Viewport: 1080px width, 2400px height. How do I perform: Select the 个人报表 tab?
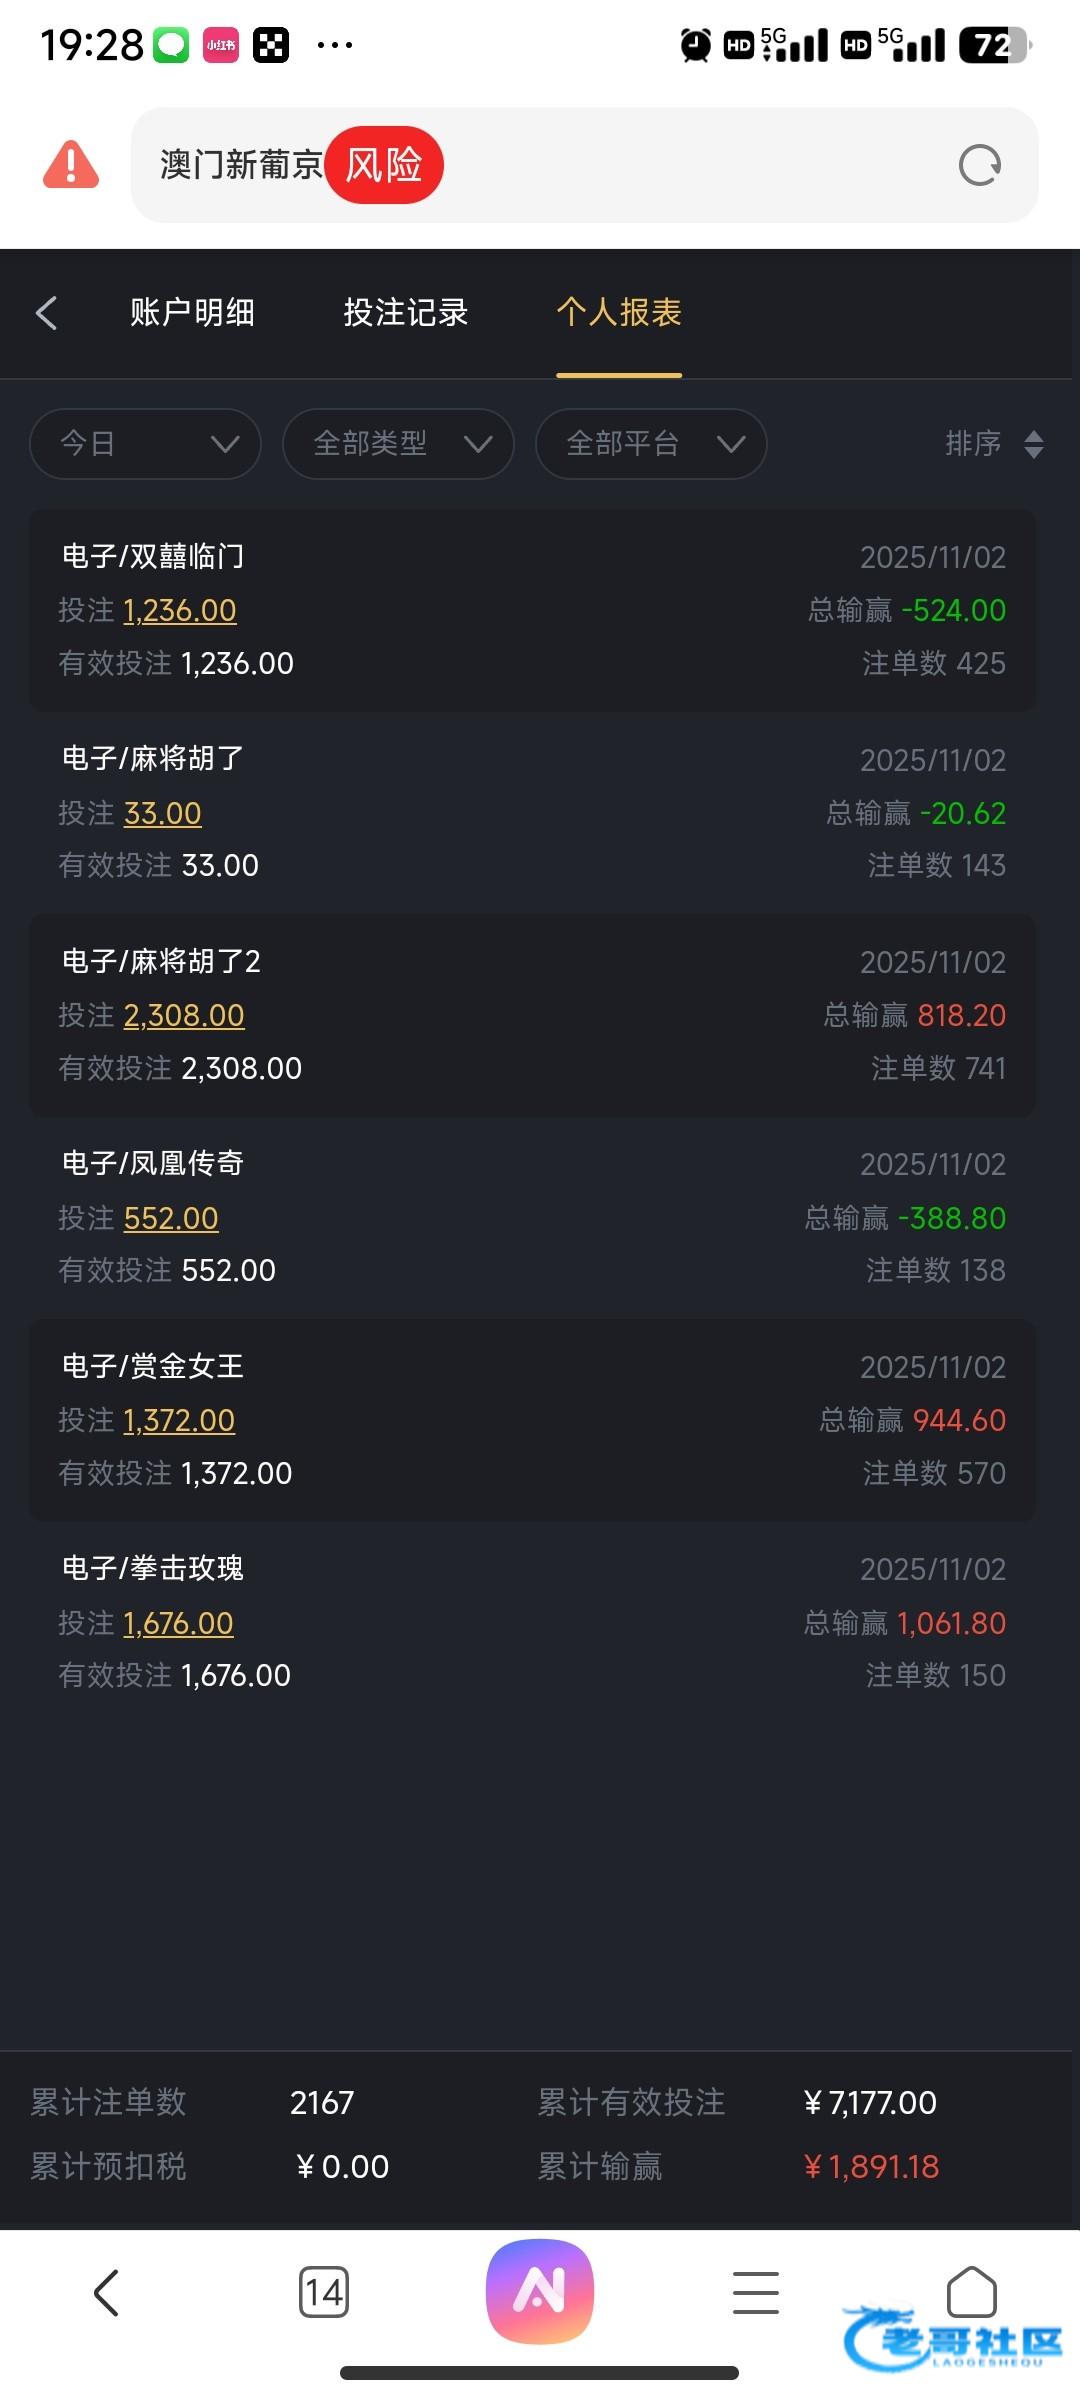(x=619, y=313)
